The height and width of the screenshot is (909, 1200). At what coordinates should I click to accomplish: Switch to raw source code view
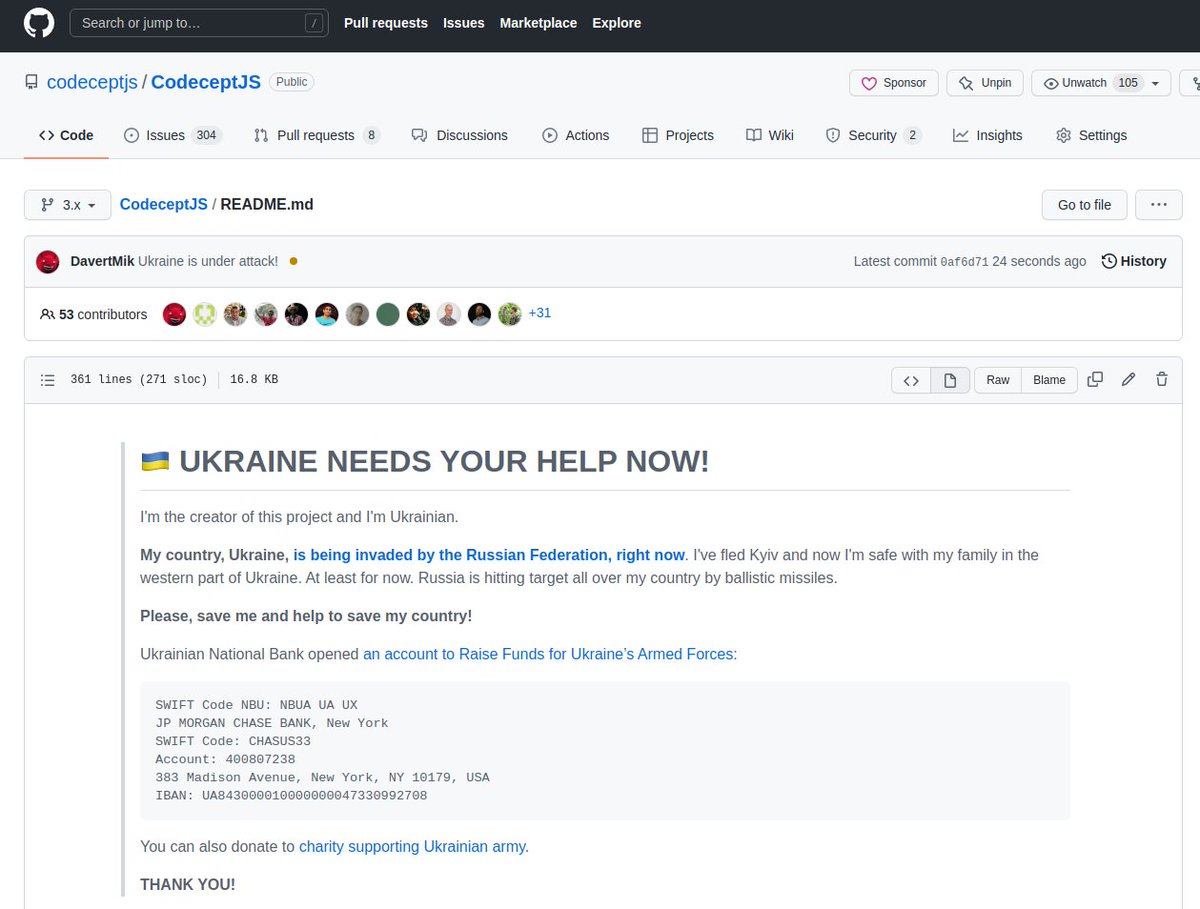pos(911,380)
